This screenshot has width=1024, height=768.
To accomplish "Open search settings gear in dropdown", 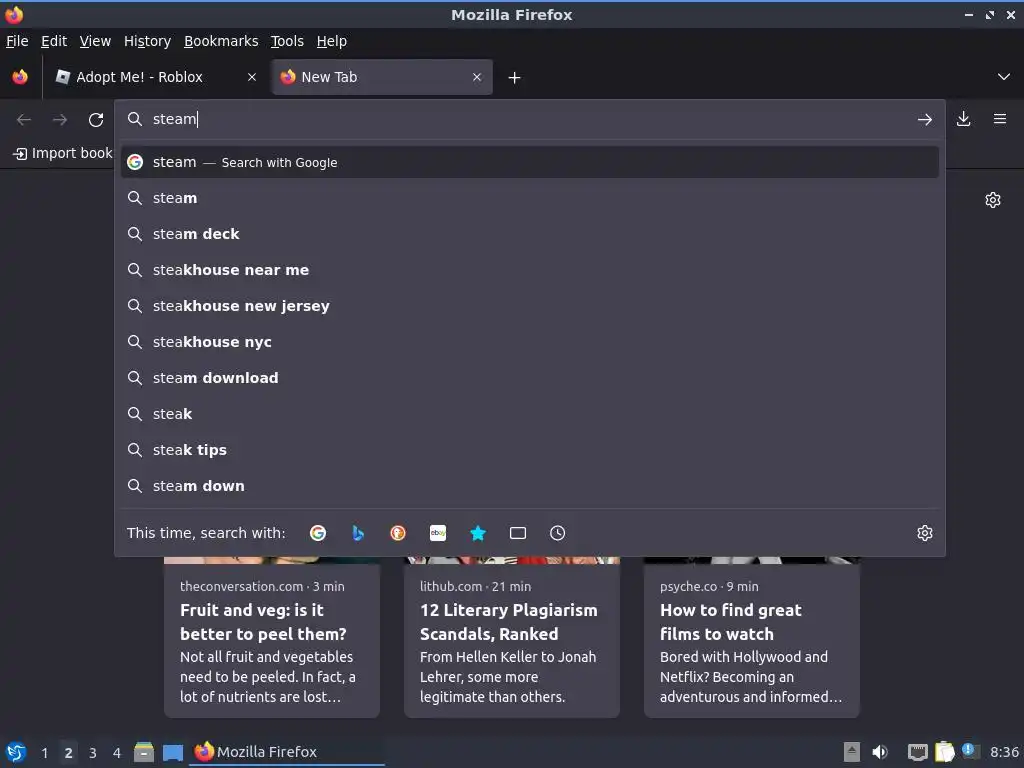I will (x=925, y=533).
